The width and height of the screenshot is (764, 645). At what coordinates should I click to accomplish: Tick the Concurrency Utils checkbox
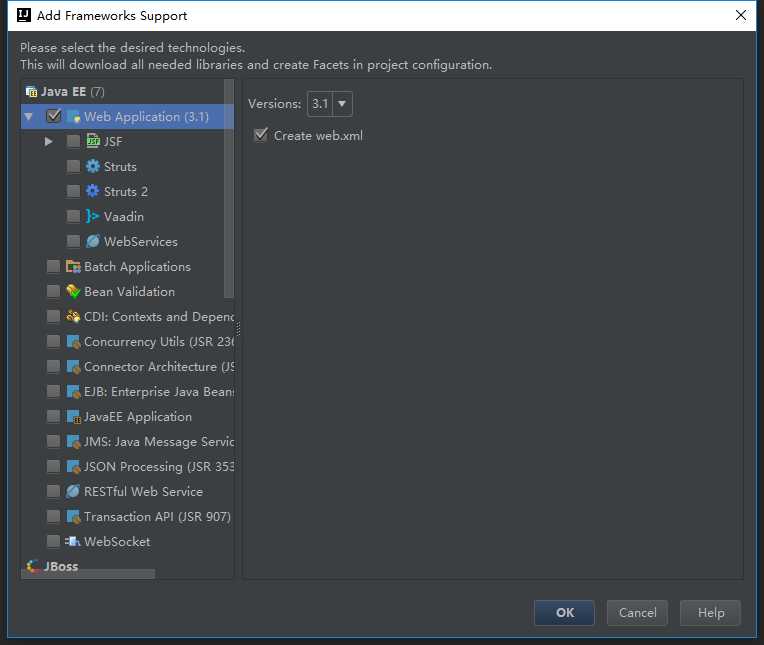coord(53,342)
